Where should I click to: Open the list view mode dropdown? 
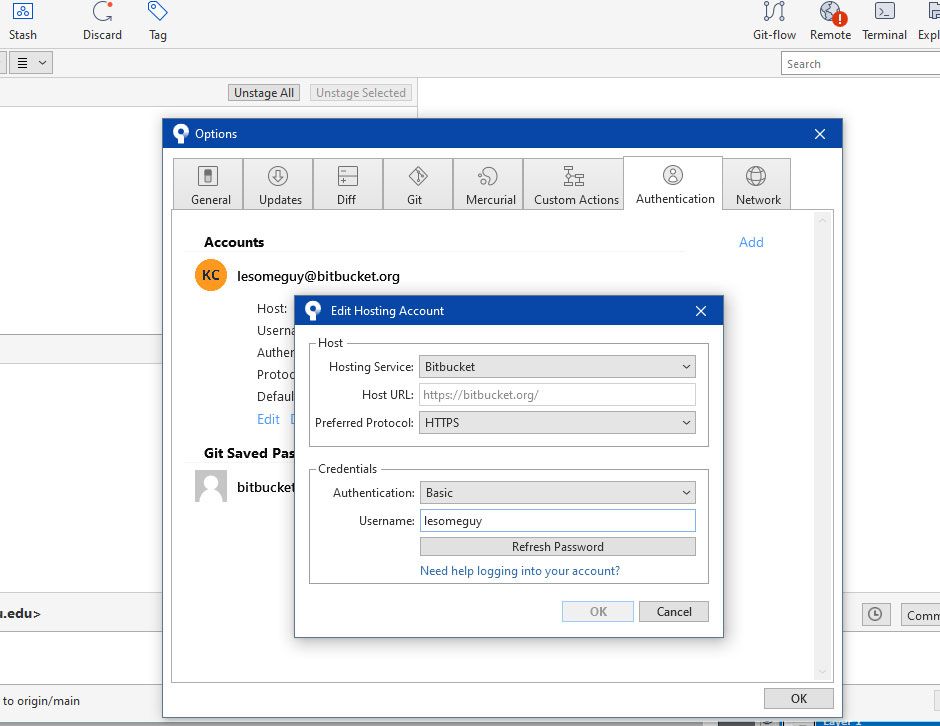point(31,62)
